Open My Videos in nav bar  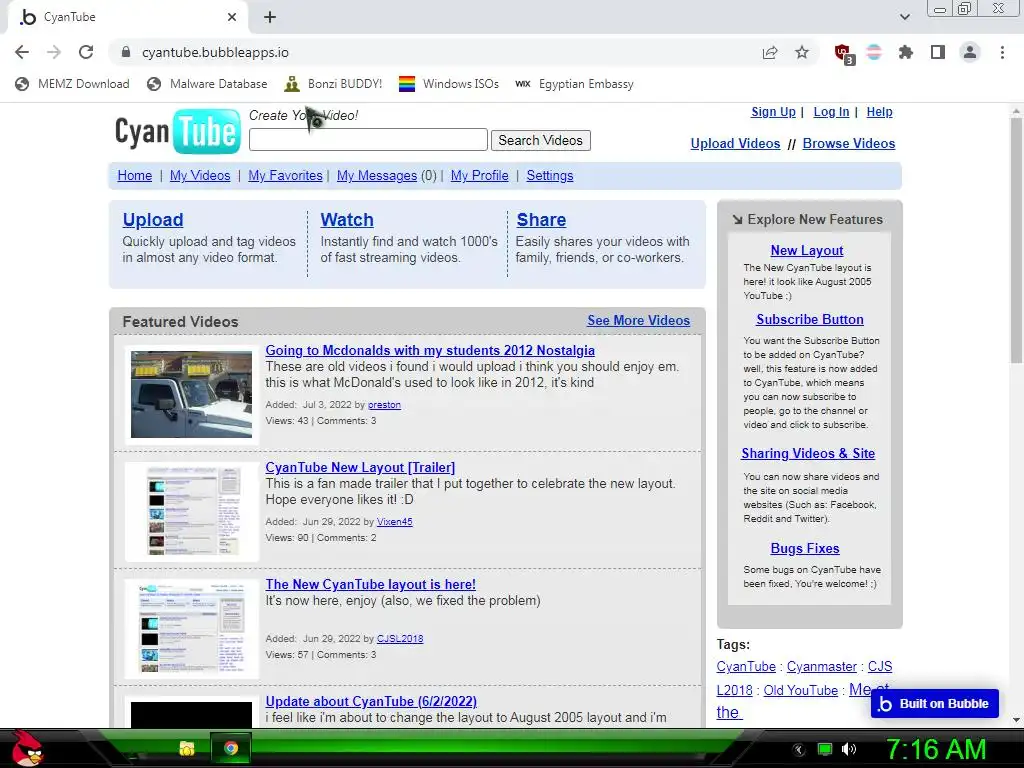pyautogui.click(x=200, y=176)
